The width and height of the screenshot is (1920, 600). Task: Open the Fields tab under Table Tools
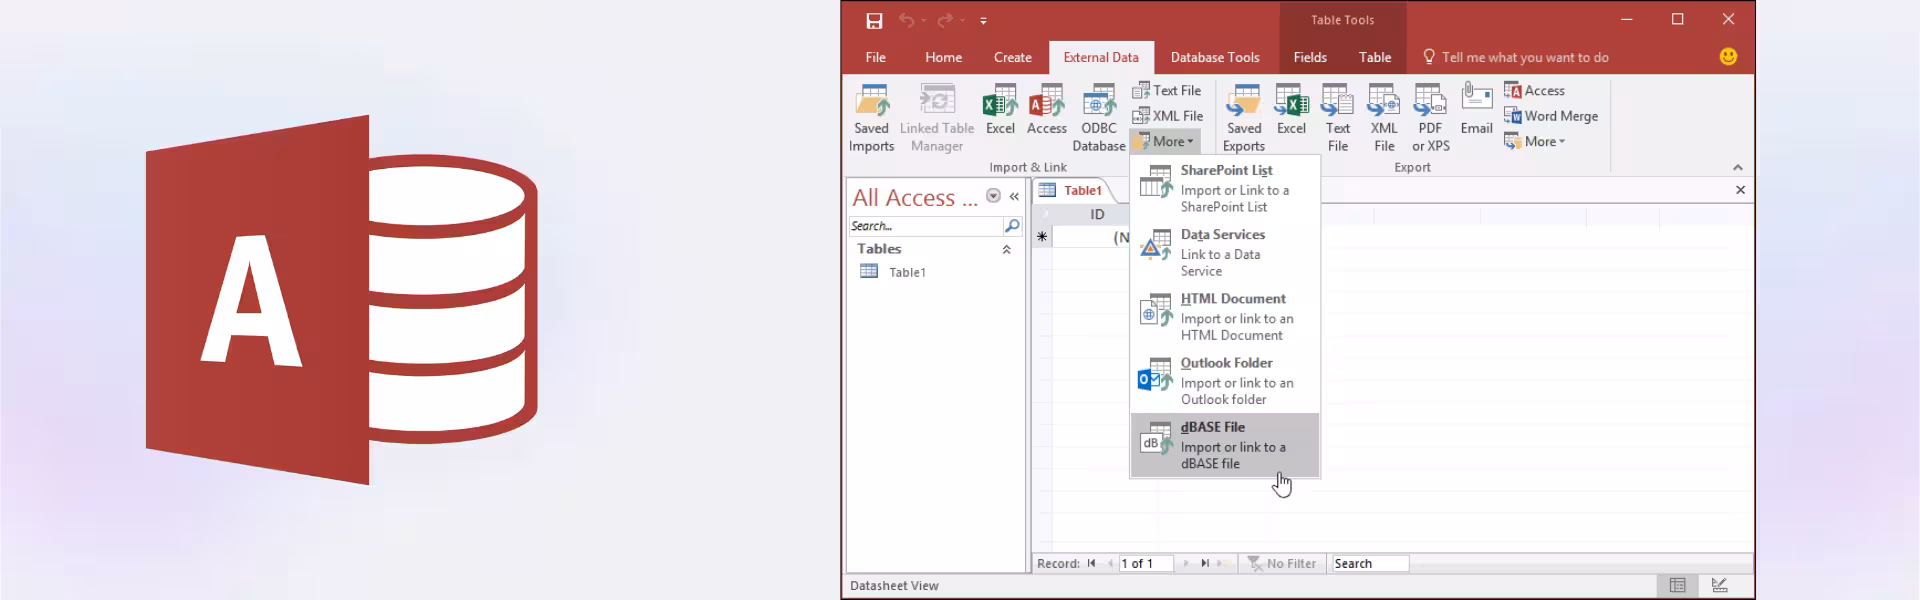[x=1310, y=57]
